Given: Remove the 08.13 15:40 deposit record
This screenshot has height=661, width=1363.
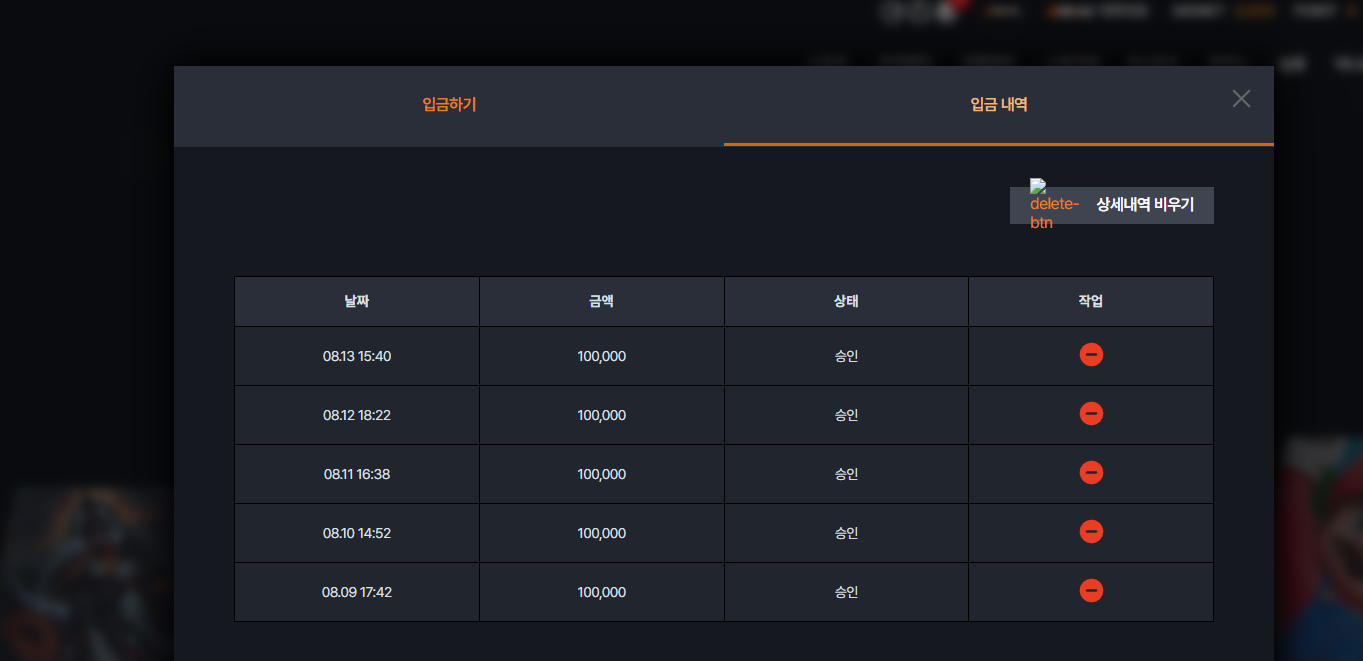Looking at the screenshot, I should click(x=1091, y=355).
